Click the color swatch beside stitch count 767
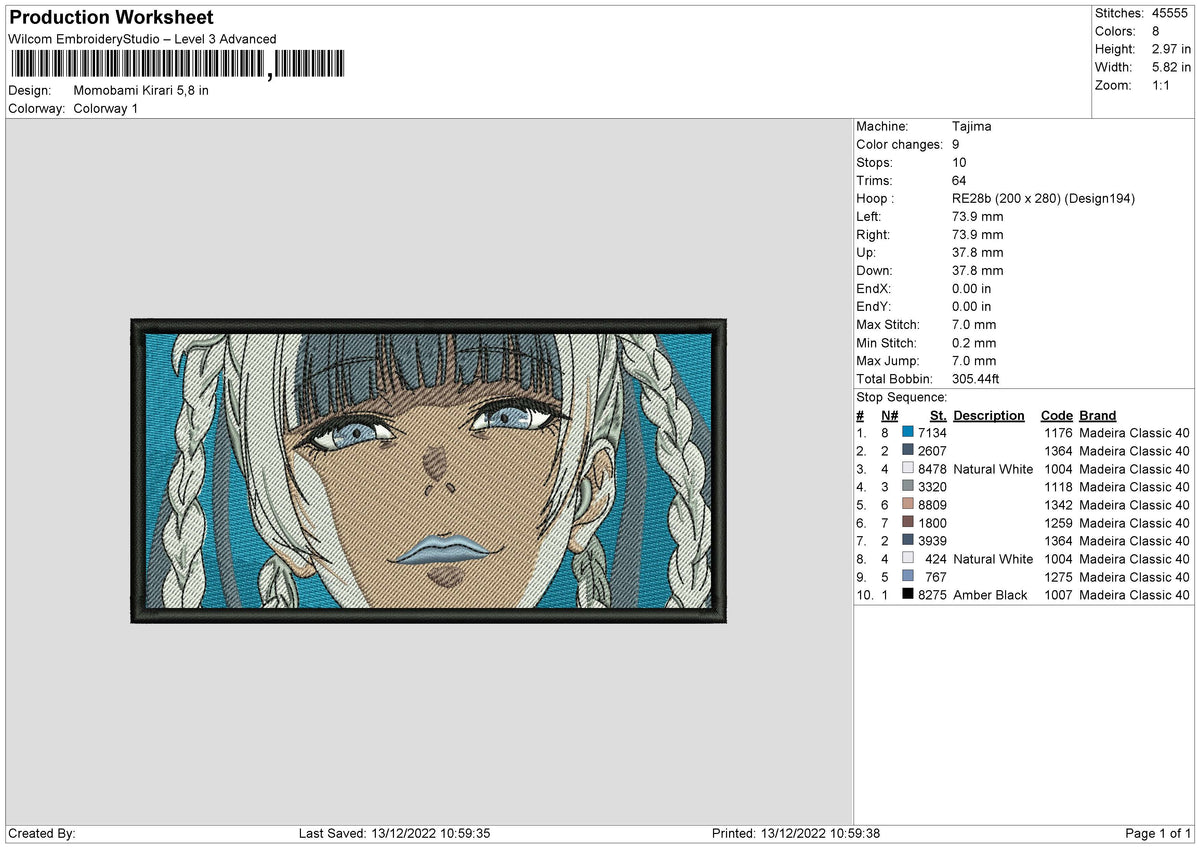The height and width of the screenshot is (848, 1200). pyautogui.click(x=908, y=577)
